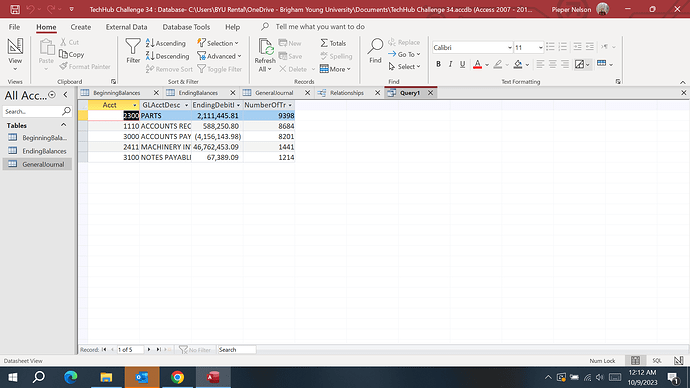Click the bullets list icon
Image resolution: width=690 pixels, height=388 pixels.
click(550, 47)
